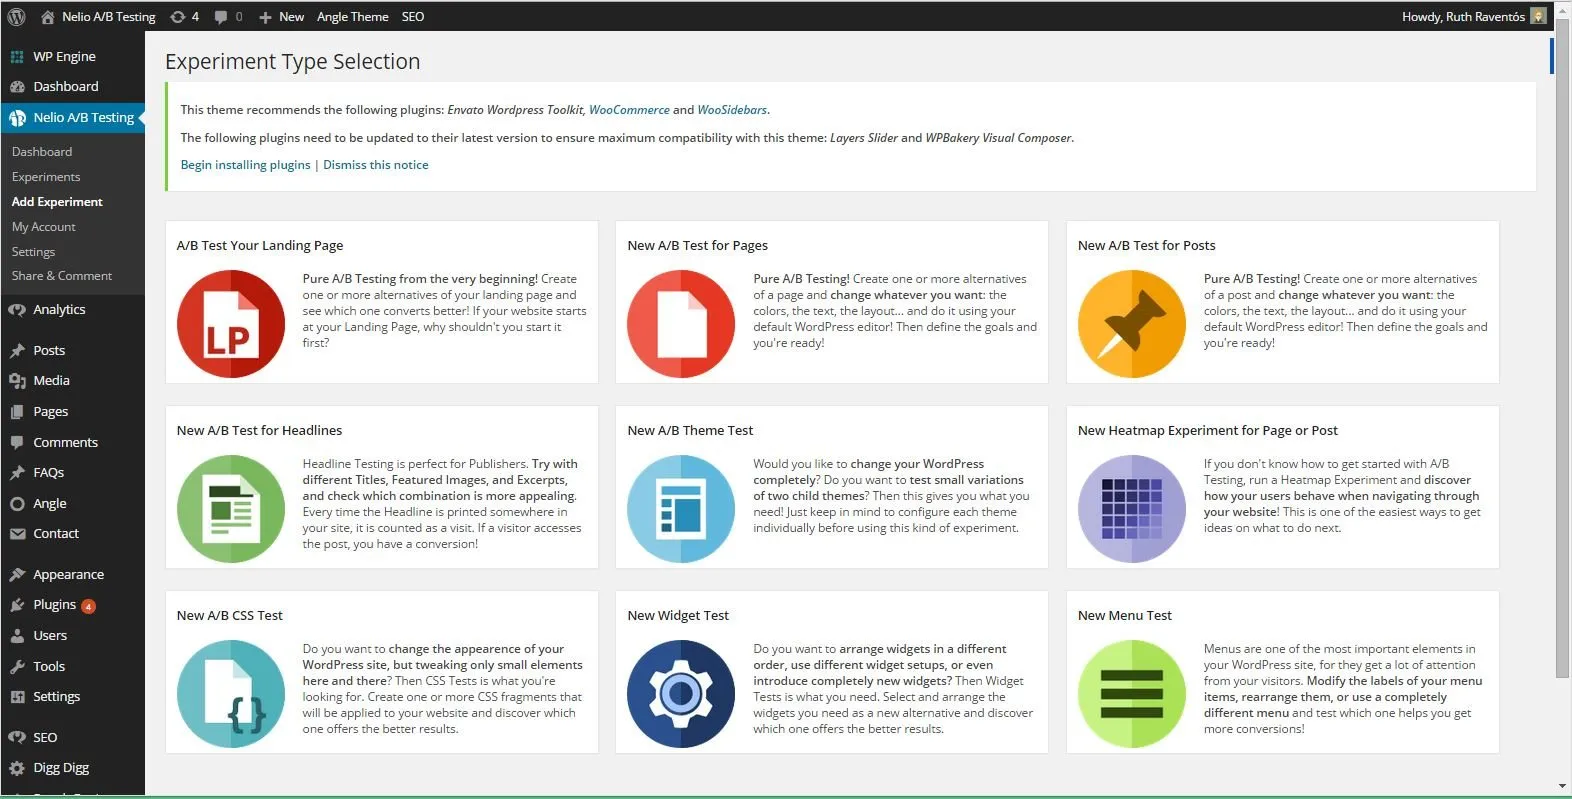Image resolution: width=1572 pixels, height=799 pixels.
Task: Open the WooCommerce plugin link
Action: tap(629, 110)
